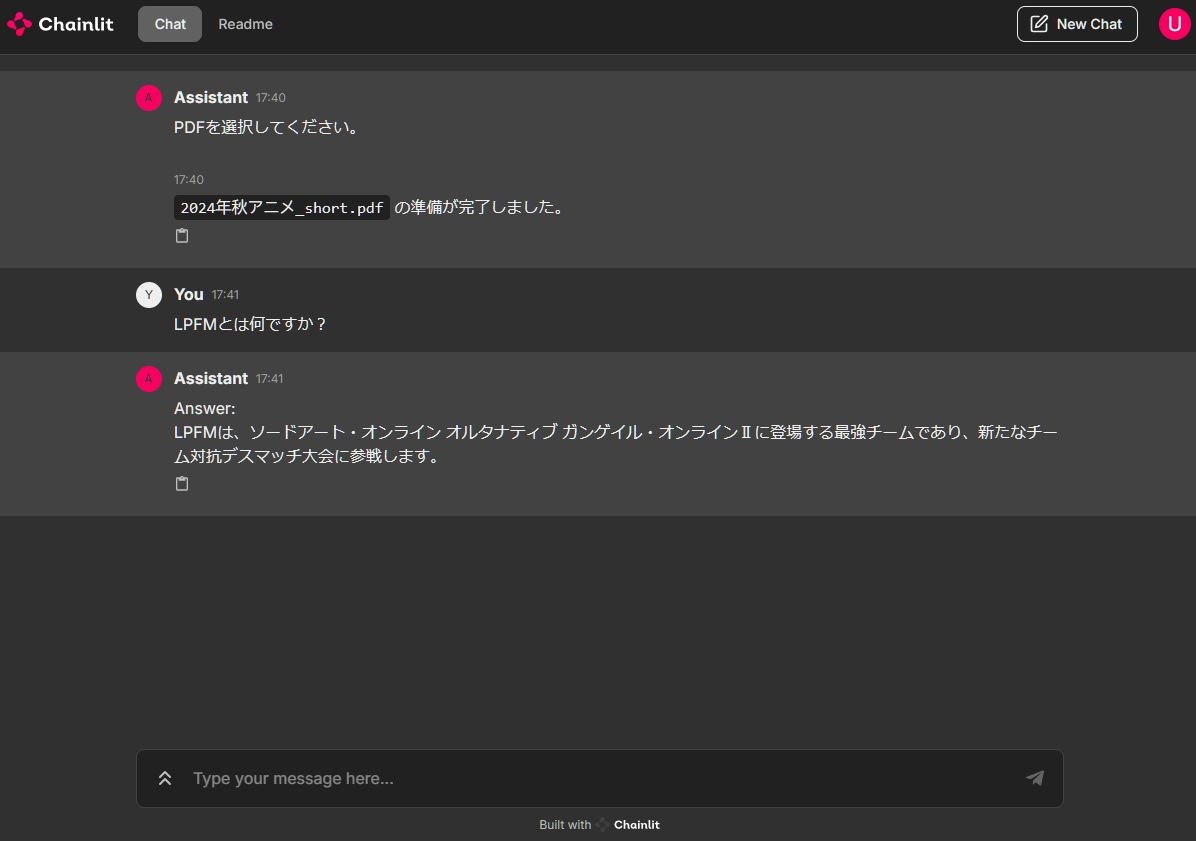This screenshot has height=841, width=1196.
Task: Toggle the Chat view selection
Action: click(169, 23)
